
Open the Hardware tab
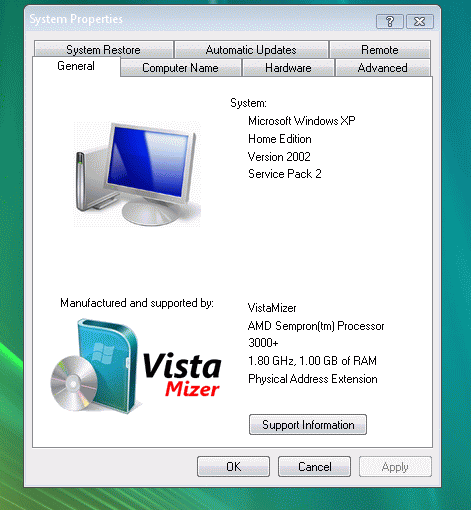click(x=288, y=68)
